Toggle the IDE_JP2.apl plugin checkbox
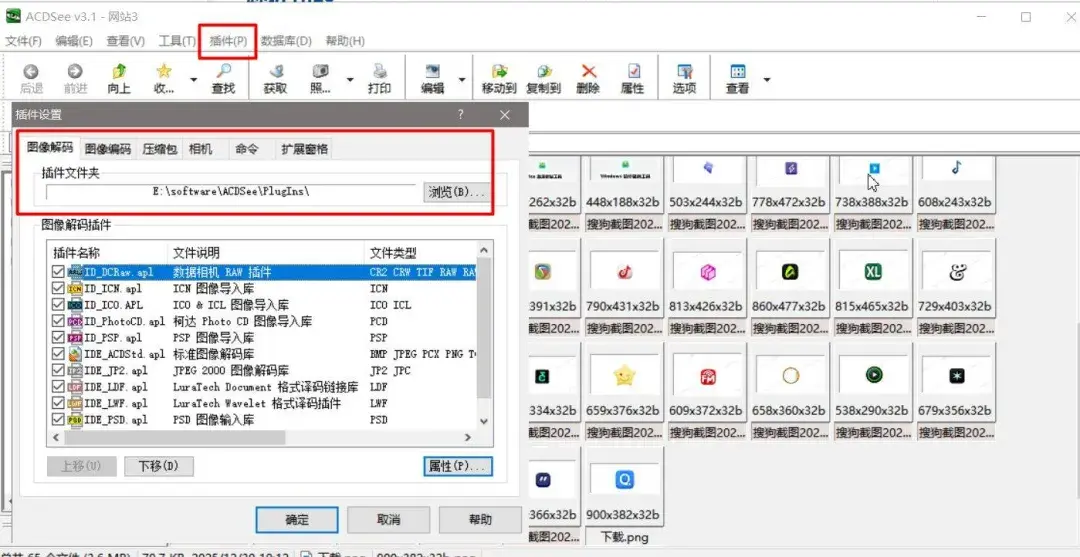The width and height of the screenshot is (1080, 557). (x=58, y=370)
